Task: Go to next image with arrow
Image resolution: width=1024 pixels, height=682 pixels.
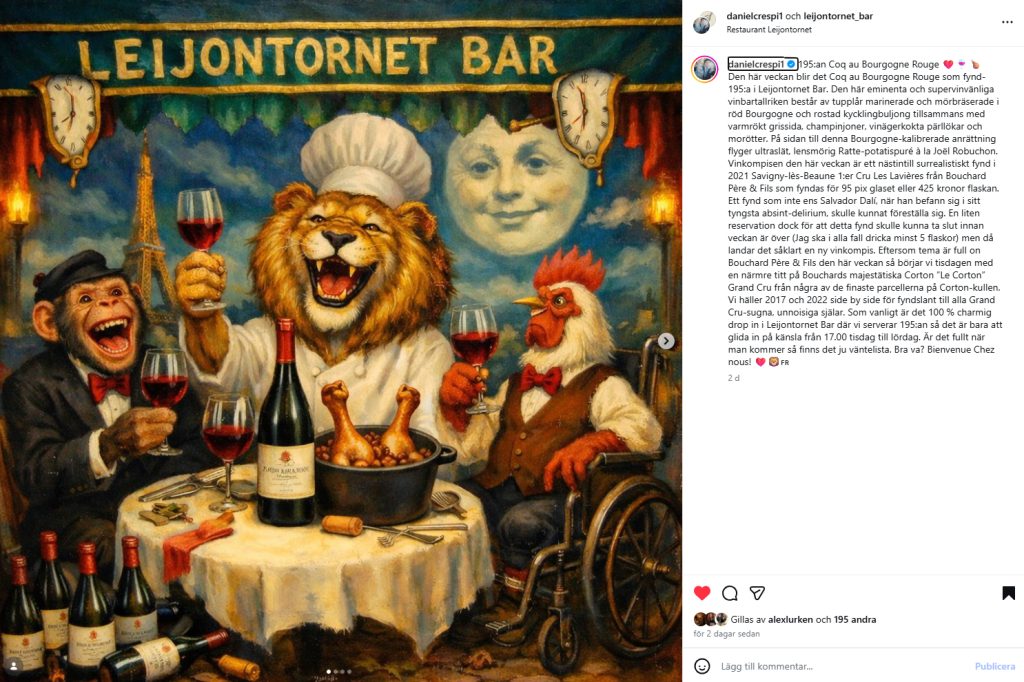Action: pyautogui.click(x=665, y=341)
